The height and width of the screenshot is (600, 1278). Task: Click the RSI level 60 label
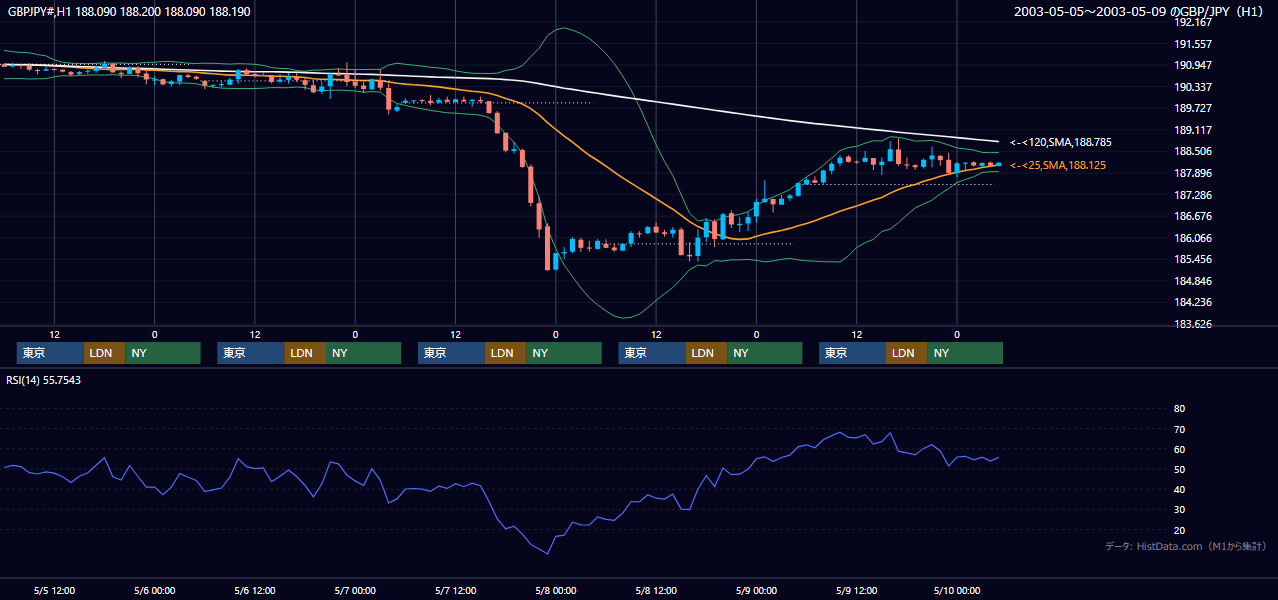pos(1179,449)
